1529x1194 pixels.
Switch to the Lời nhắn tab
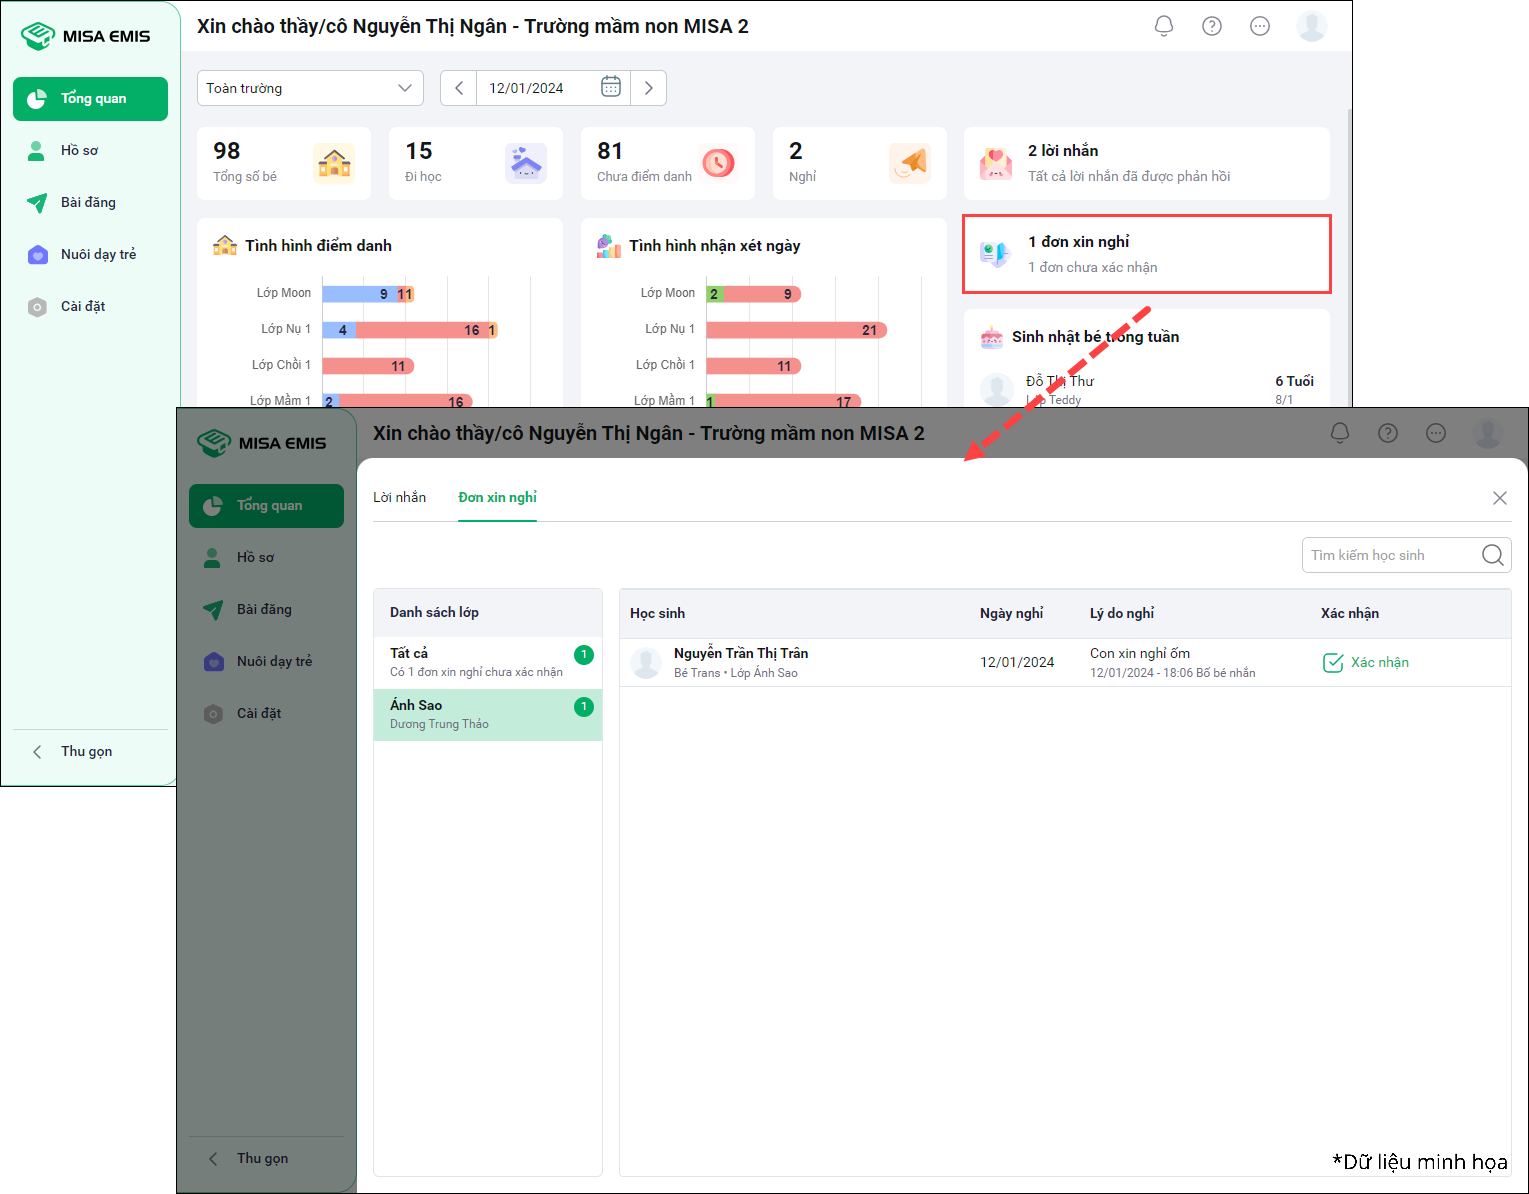pos(399,497)
